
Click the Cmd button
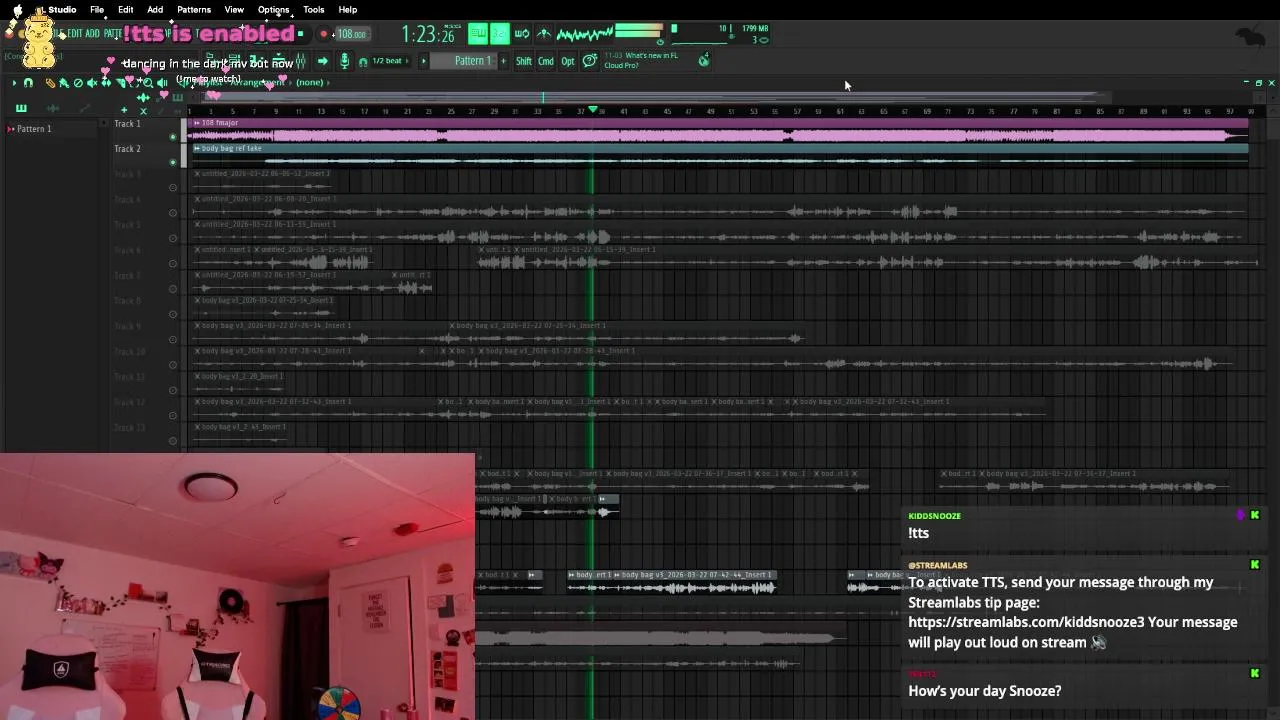coord(546,61)
